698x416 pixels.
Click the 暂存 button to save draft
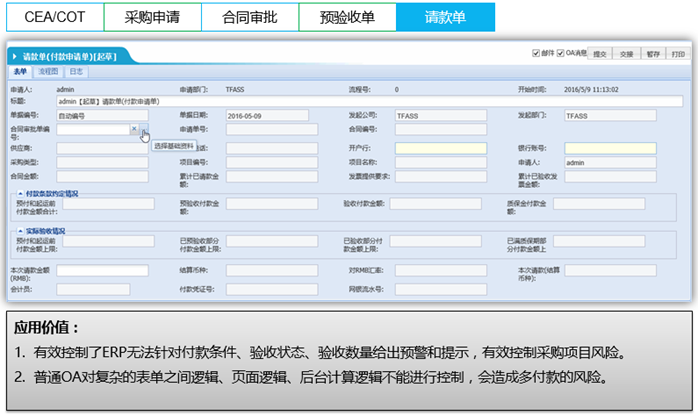(x=653, y=54)
